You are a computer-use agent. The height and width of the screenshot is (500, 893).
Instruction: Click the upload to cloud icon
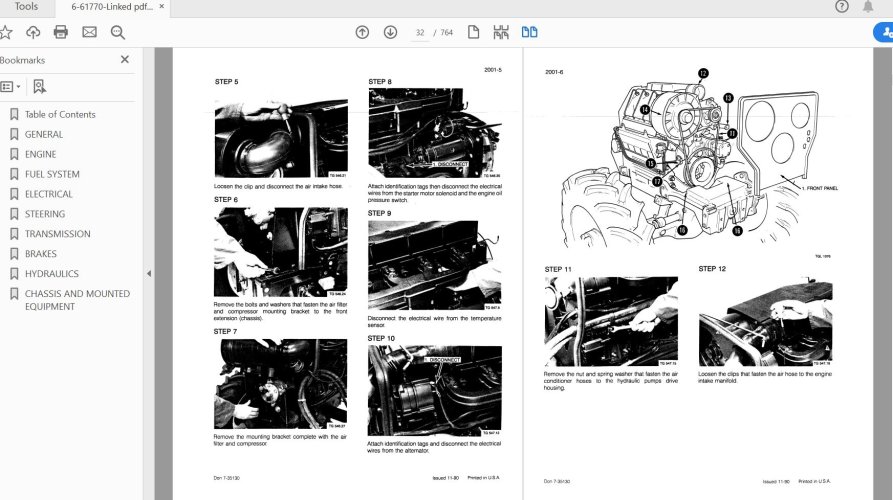tap(33, 32)
